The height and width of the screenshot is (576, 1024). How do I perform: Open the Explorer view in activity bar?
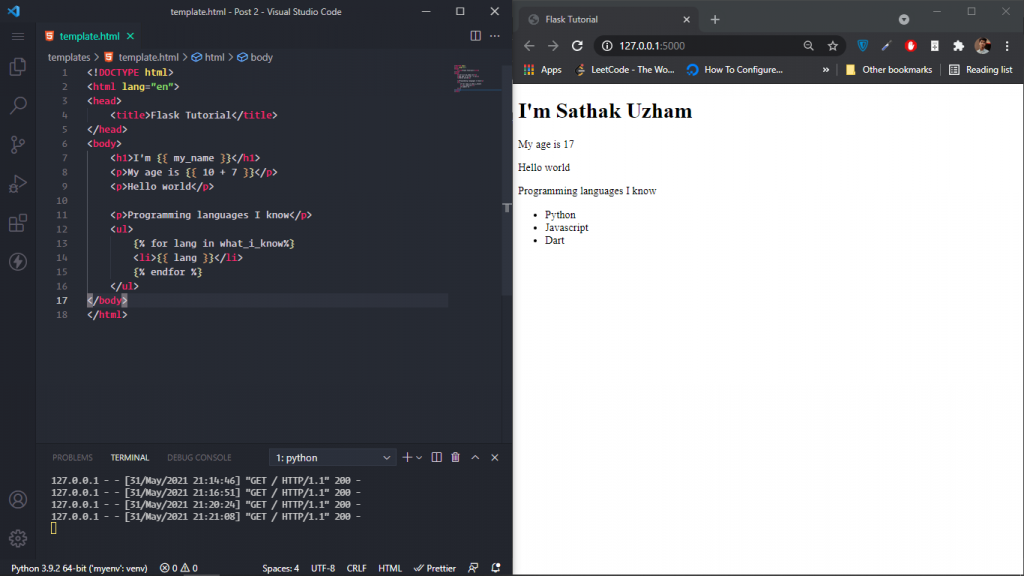[18, 67]
